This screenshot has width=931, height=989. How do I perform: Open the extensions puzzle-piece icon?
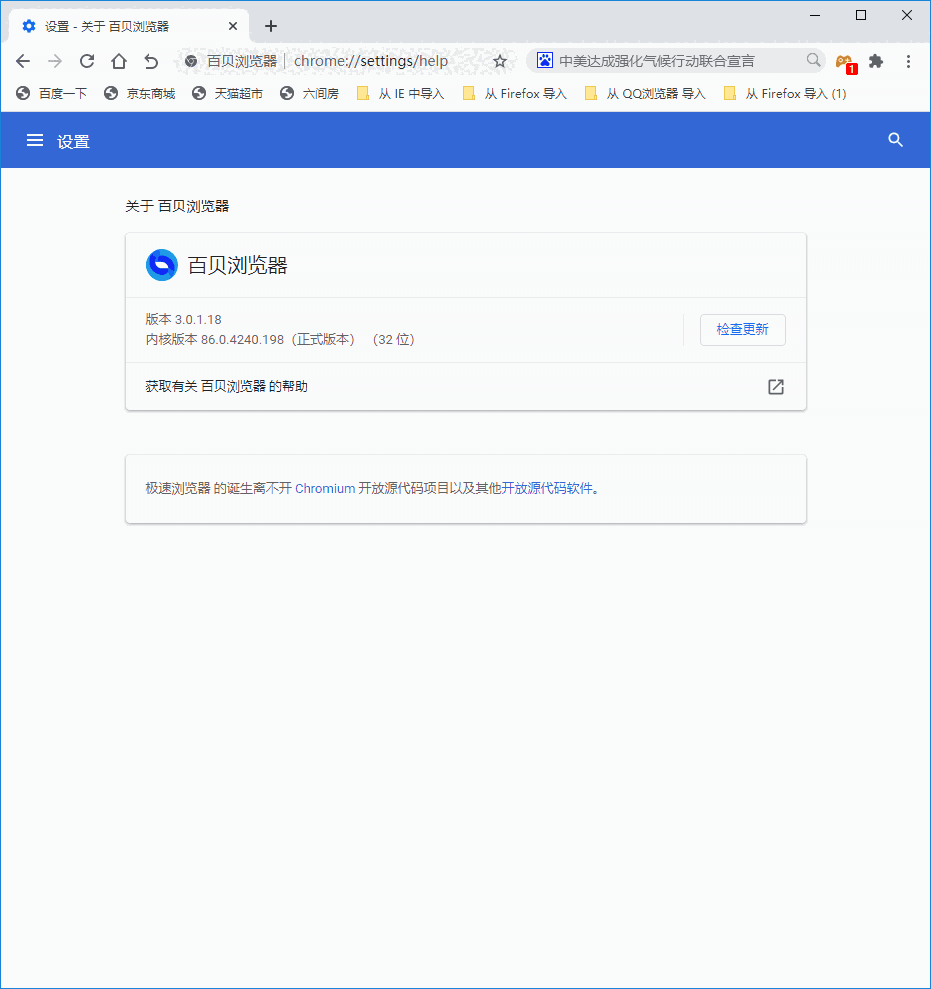tap(876, 61)
